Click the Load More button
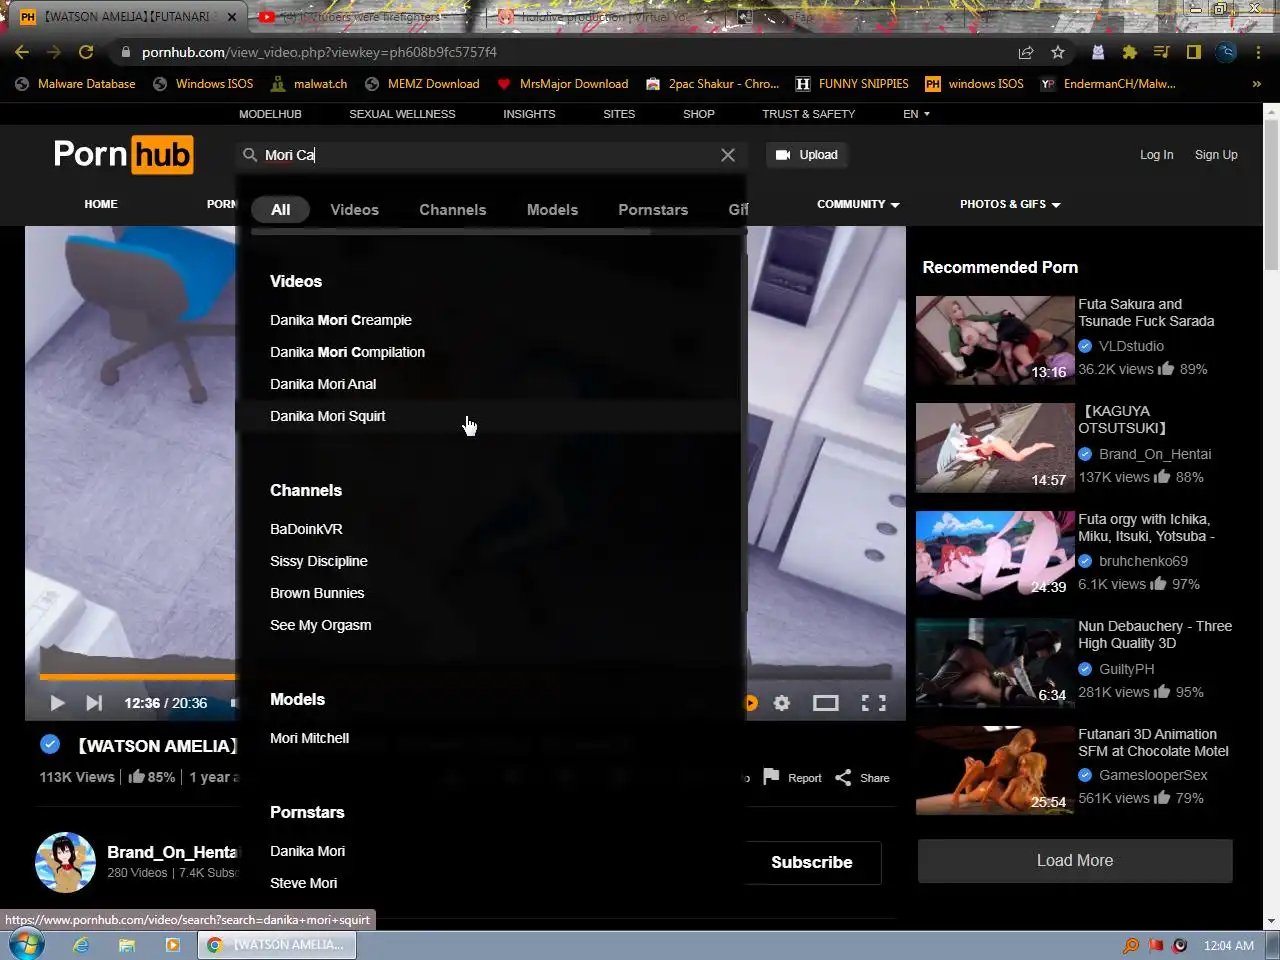Viewport: 1280px width, 960px height. [x=1075, y=860]
